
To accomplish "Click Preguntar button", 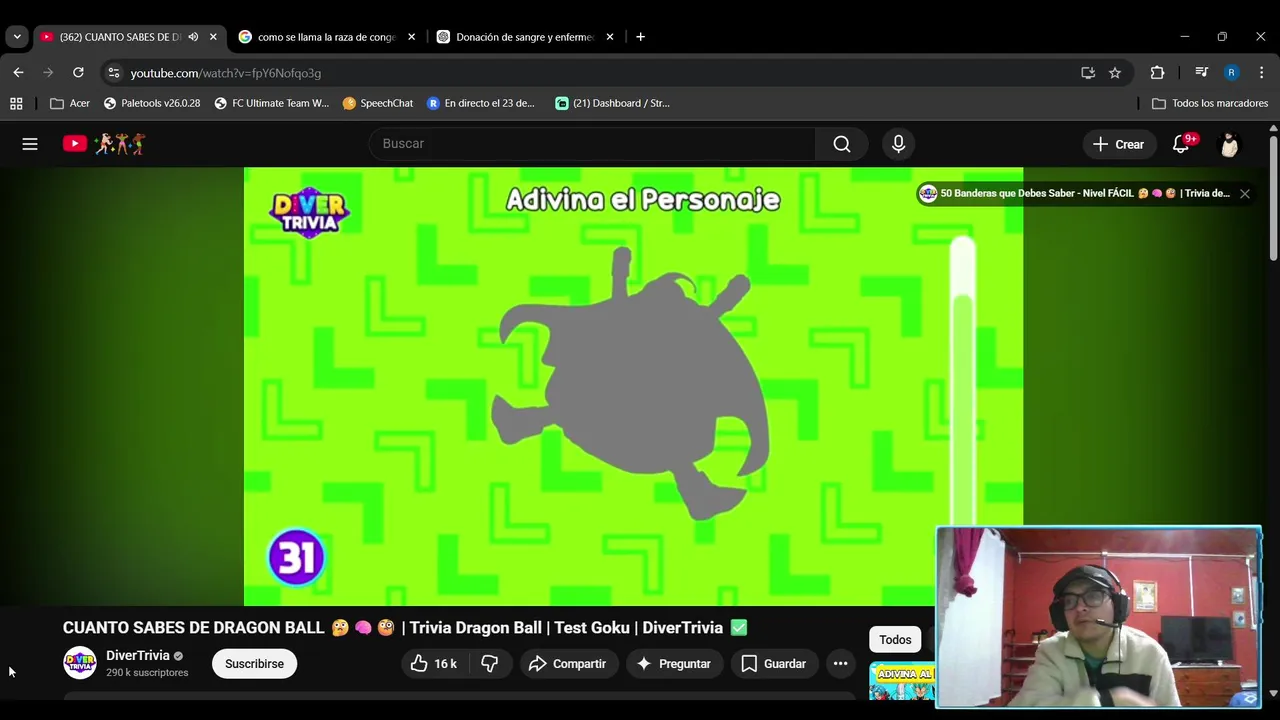I will tap(674, 664).
